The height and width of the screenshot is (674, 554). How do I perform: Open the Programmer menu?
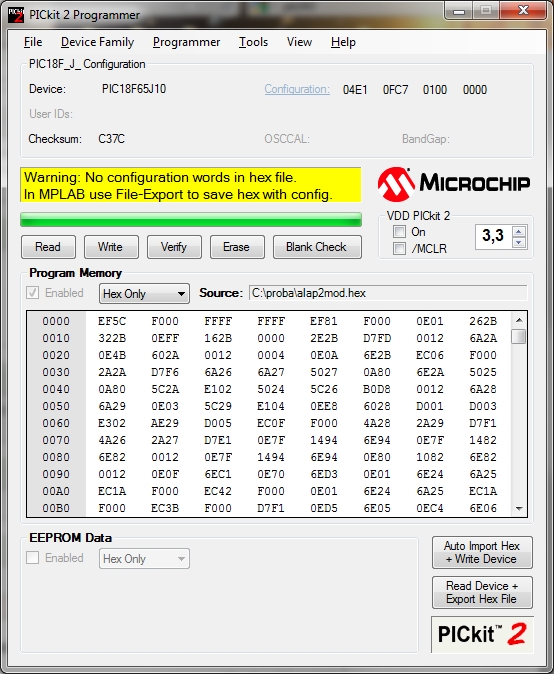pos(187,42)
